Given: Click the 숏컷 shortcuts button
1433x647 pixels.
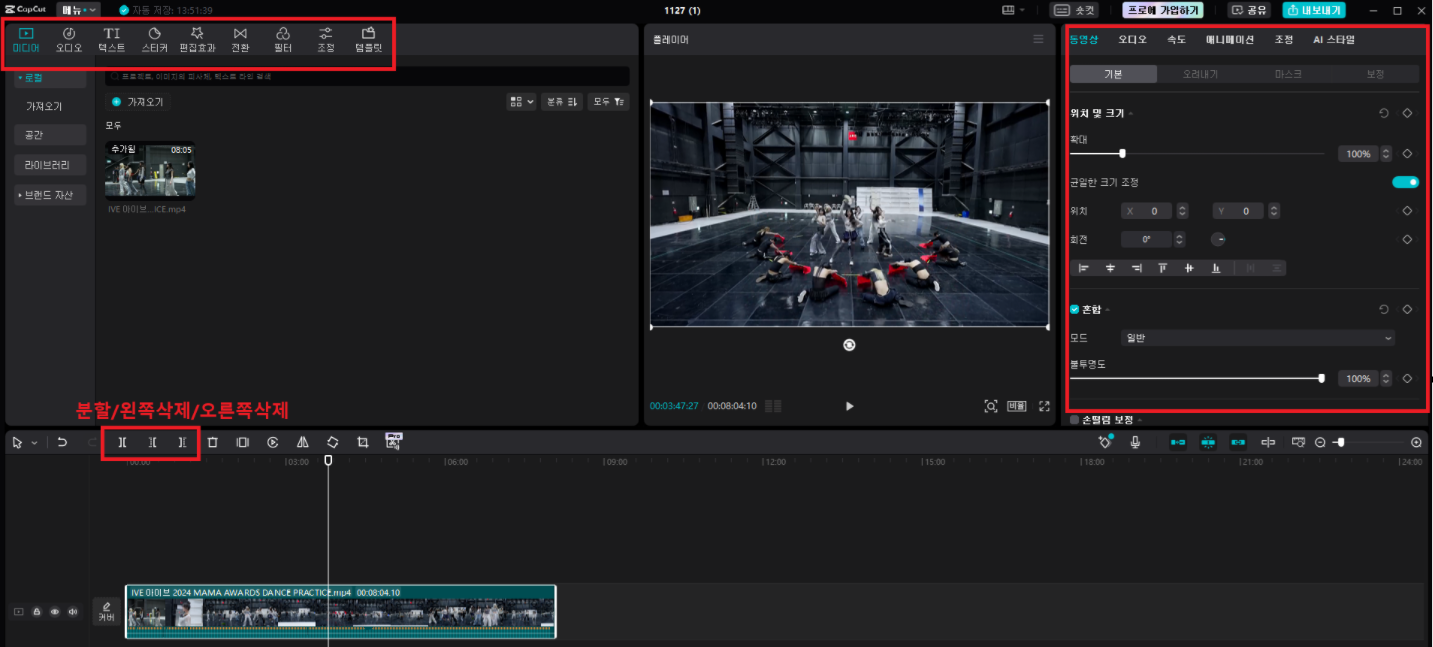Looking at the screenshot, I should [1075, 10].
